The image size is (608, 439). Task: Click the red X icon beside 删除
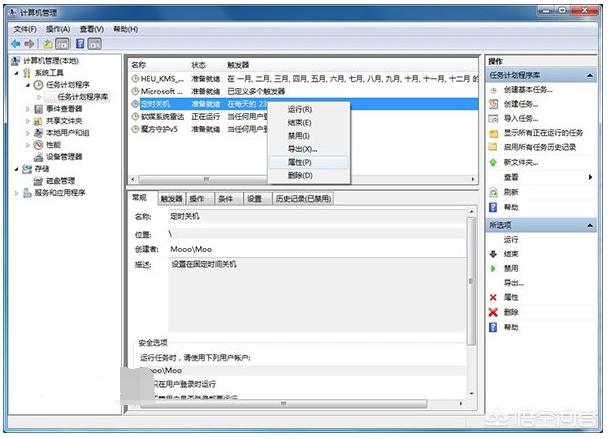click(493, 312)
